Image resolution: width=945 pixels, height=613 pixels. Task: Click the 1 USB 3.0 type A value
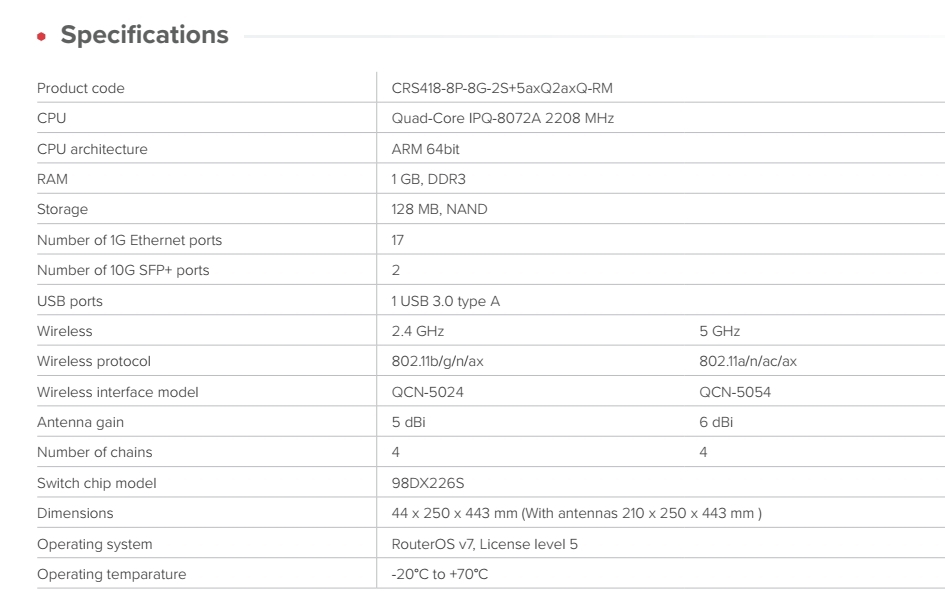(x=445, y=301)
